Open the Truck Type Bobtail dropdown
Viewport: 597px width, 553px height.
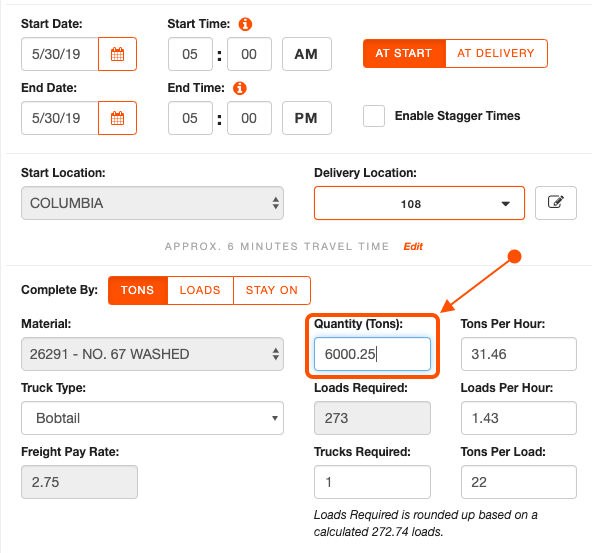point(152,418)
